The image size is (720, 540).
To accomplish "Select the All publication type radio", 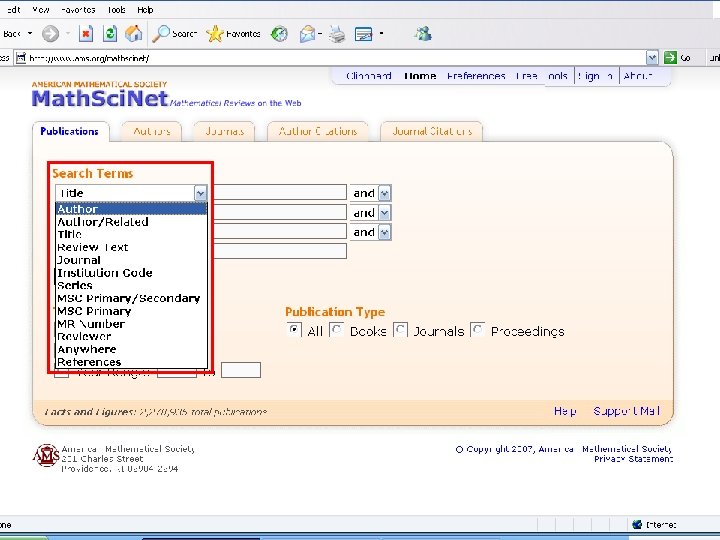I will pyautogui.click(x=294, y=330).
